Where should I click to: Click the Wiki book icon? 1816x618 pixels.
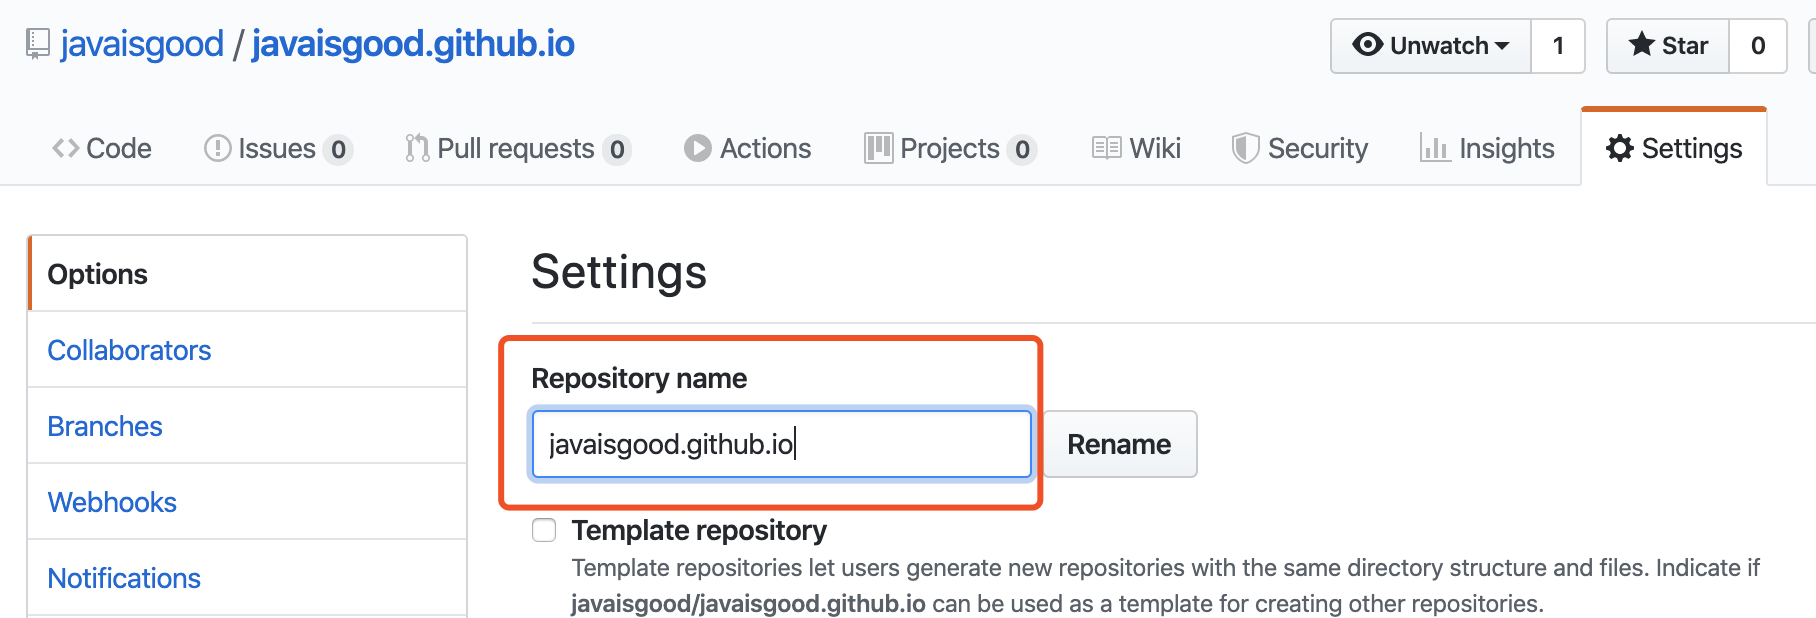[x=1106, y=148]
